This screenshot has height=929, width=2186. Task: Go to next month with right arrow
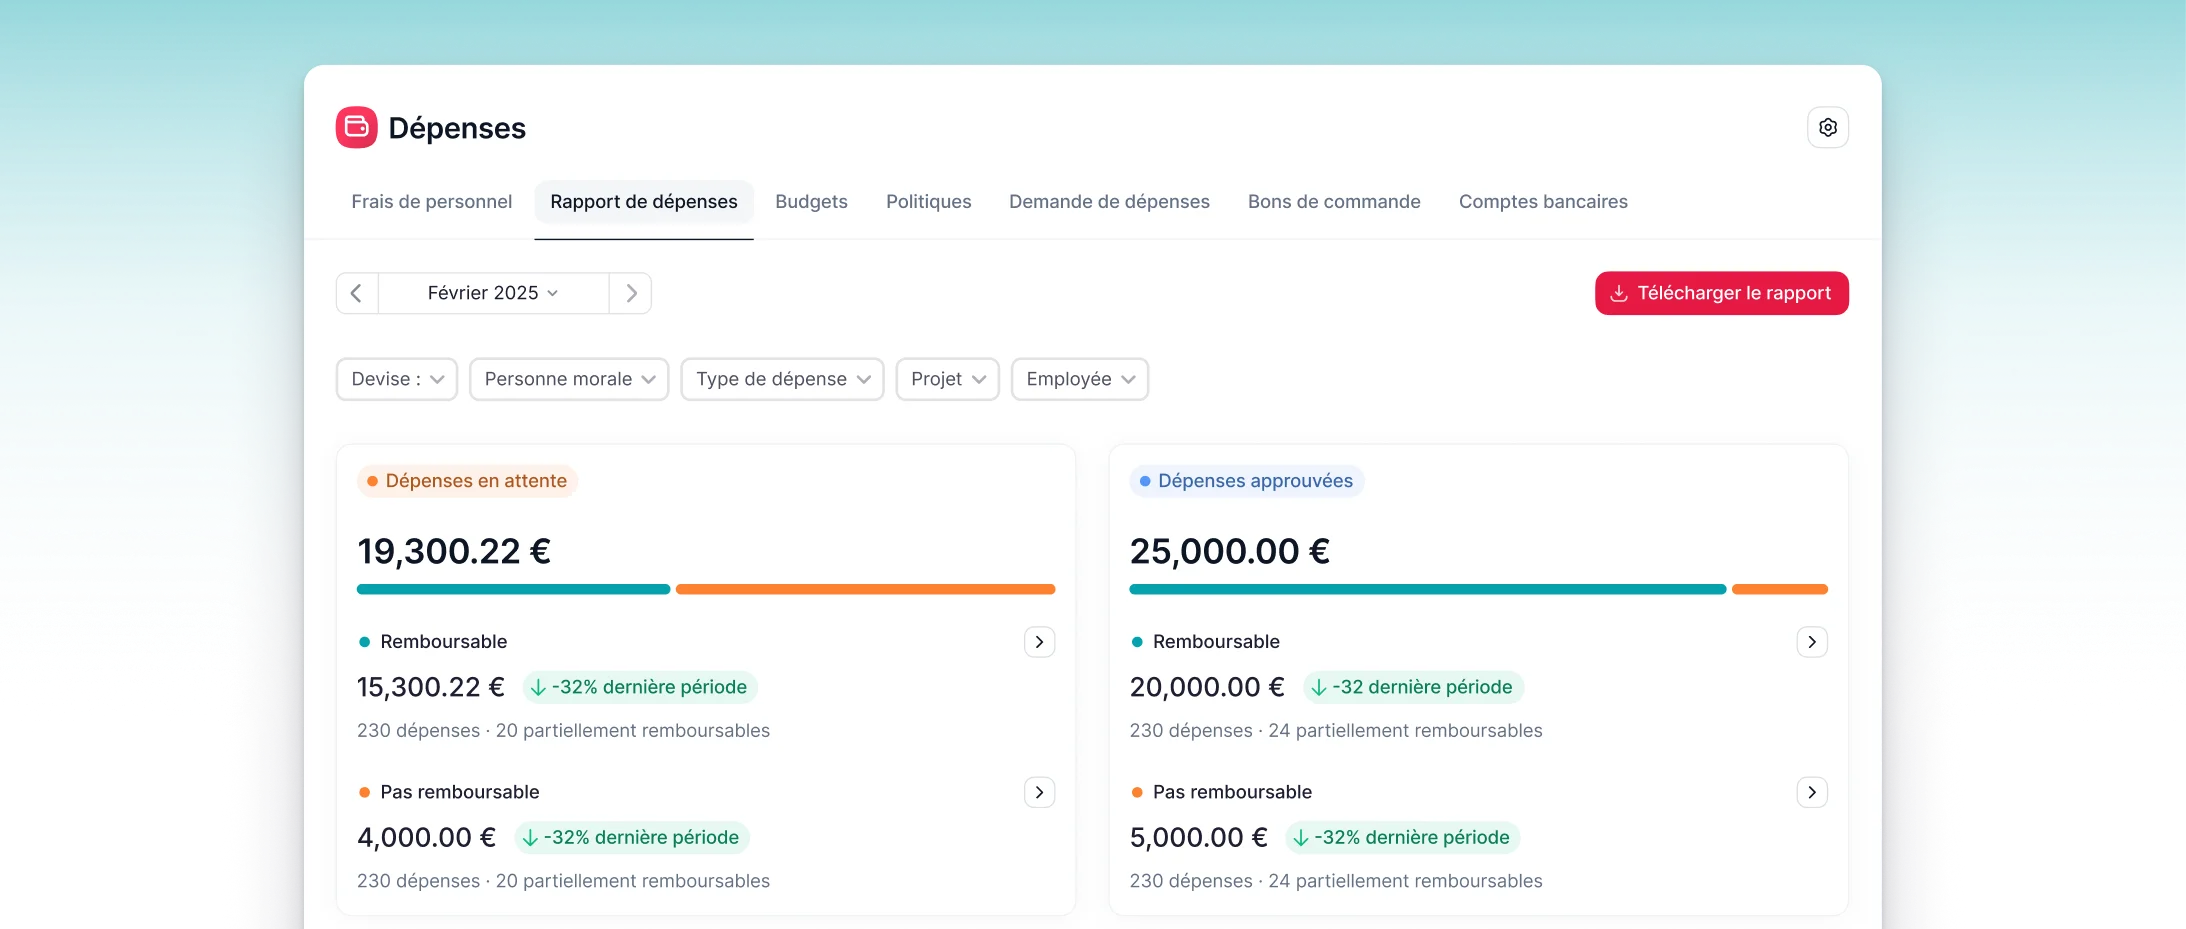click(x=631, y=293)
